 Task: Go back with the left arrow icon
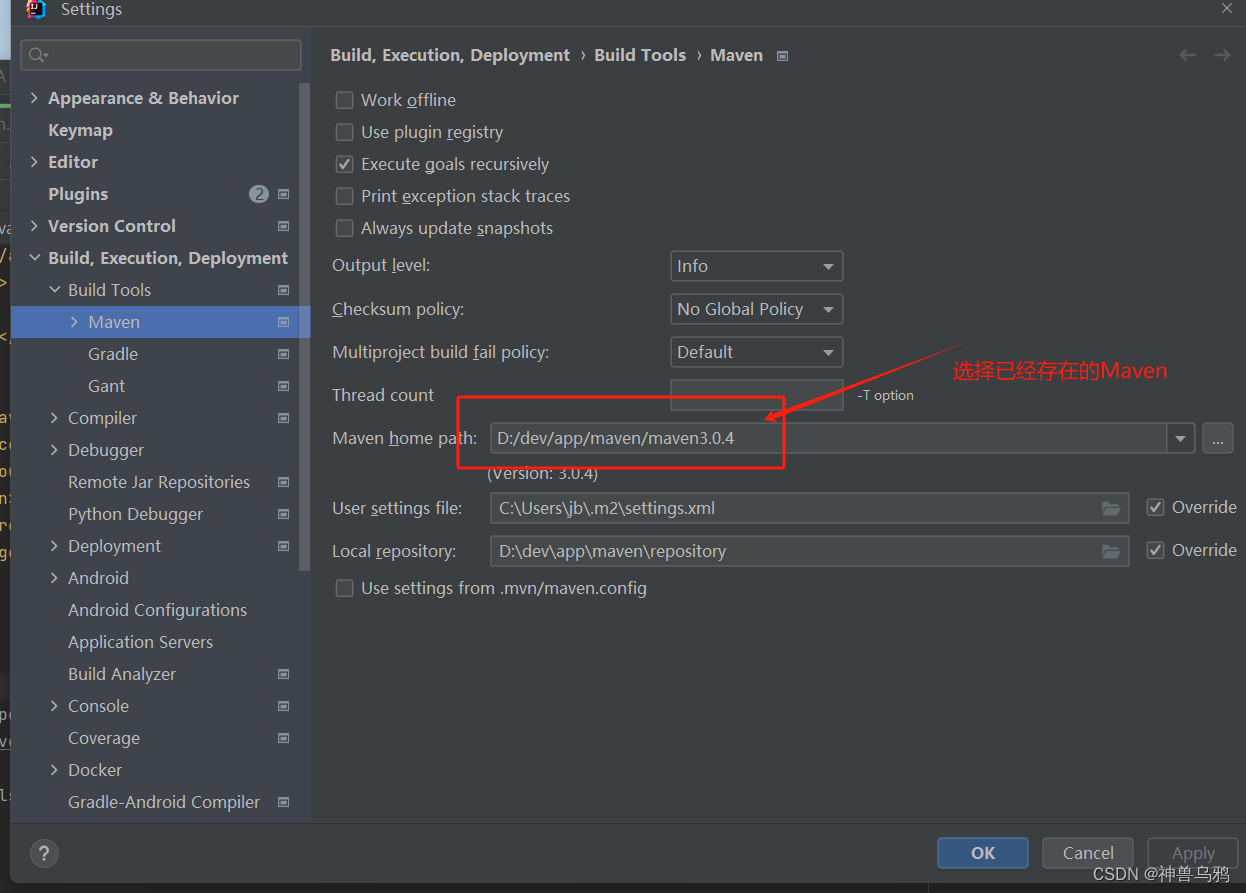pos(1188,55)
